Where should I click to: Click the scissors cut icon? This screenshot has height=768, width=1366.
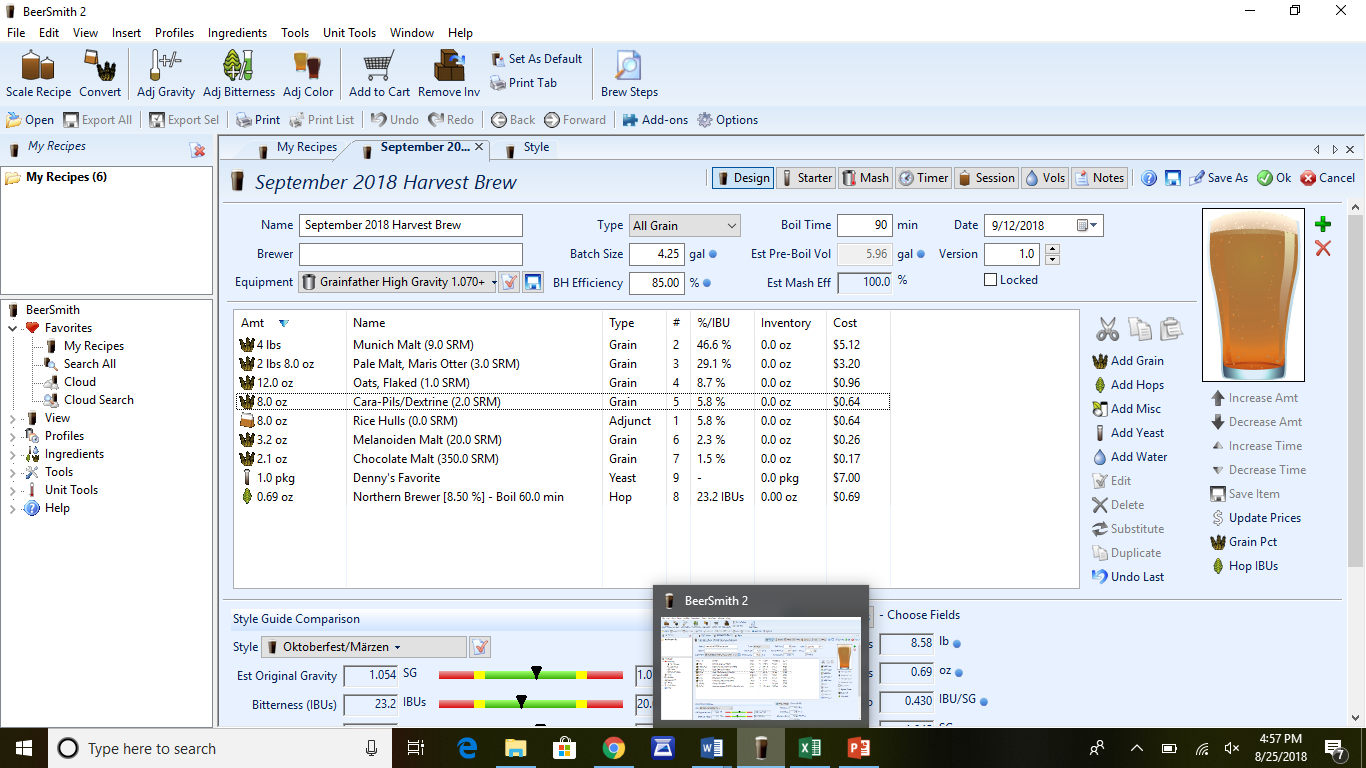(x=1107, y=328)
